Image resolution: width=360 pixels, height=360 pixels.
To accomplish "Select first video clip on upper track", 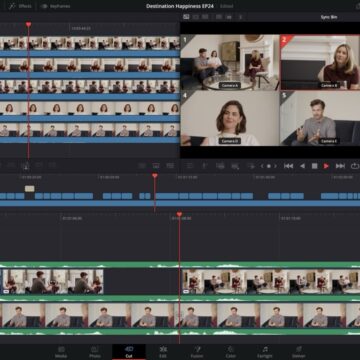I will click(53, 282).
